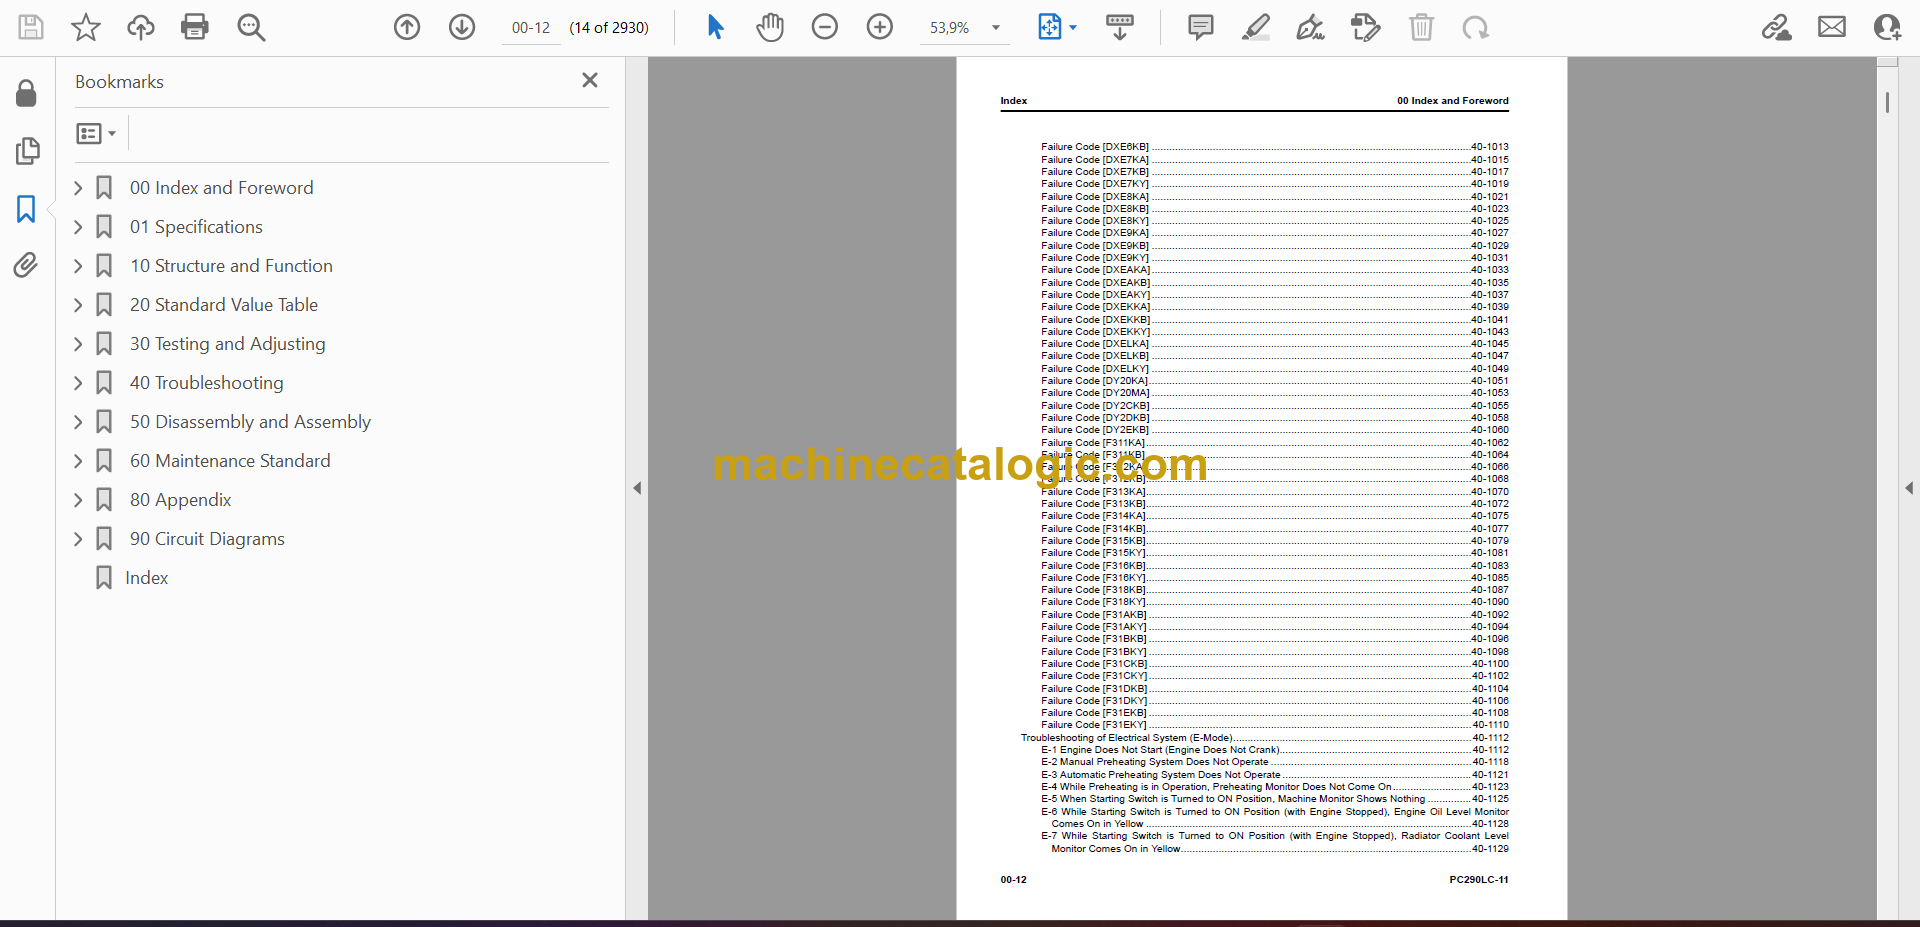Jump to 50 Disassembly and Assembly bookmark
Viewport: 1920px width, 927px height.
250,422
